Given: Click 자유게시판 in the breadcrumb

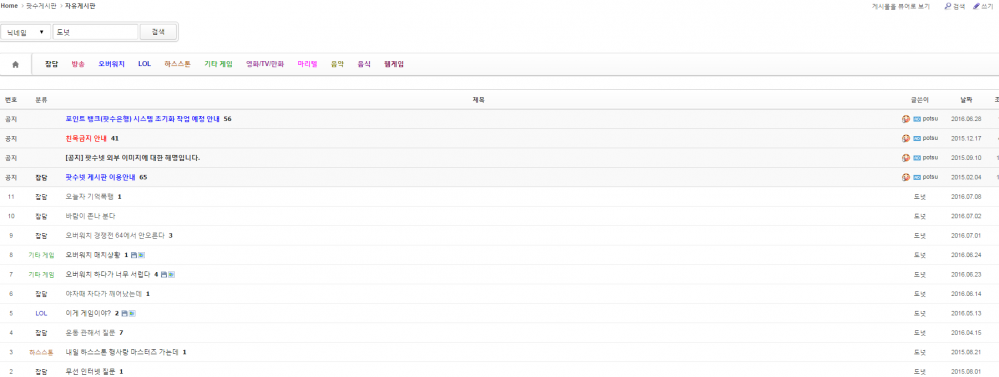Looking at the screenshot, I should point(80,6).
